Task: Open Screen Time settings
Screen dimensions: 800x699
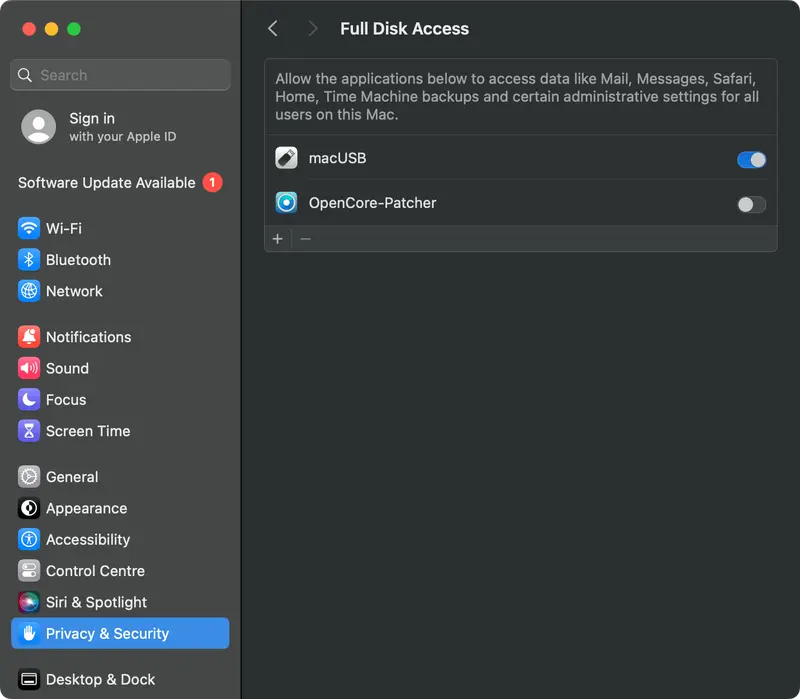Action: (x=85, y=431)
